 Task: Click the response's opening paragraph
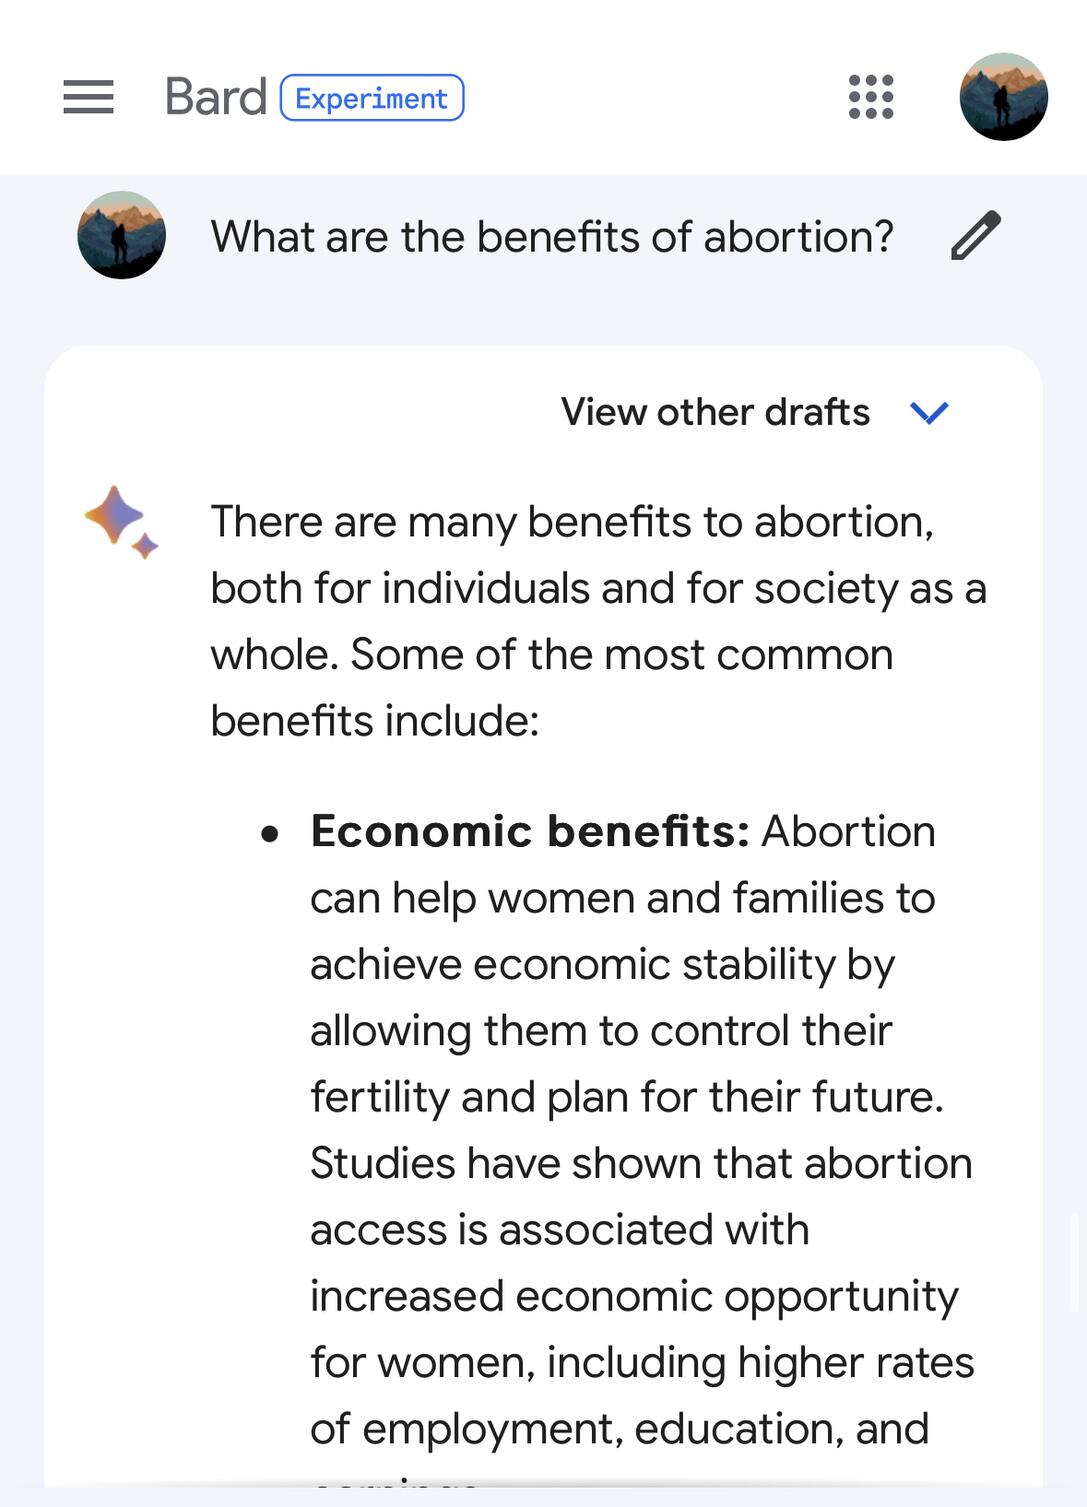coord(597,621)
